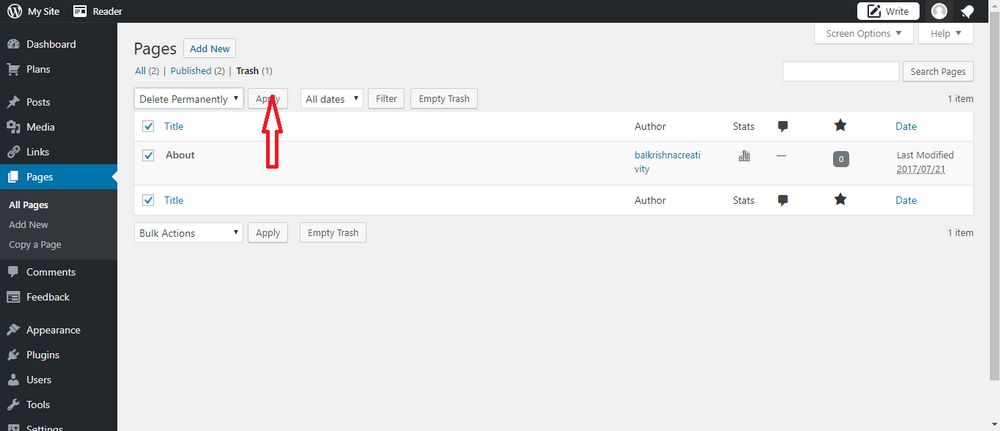The image size is (1000, 431).
Task: Toggle select-all checkbox in top Title row
Action: (x=149, y=126)
